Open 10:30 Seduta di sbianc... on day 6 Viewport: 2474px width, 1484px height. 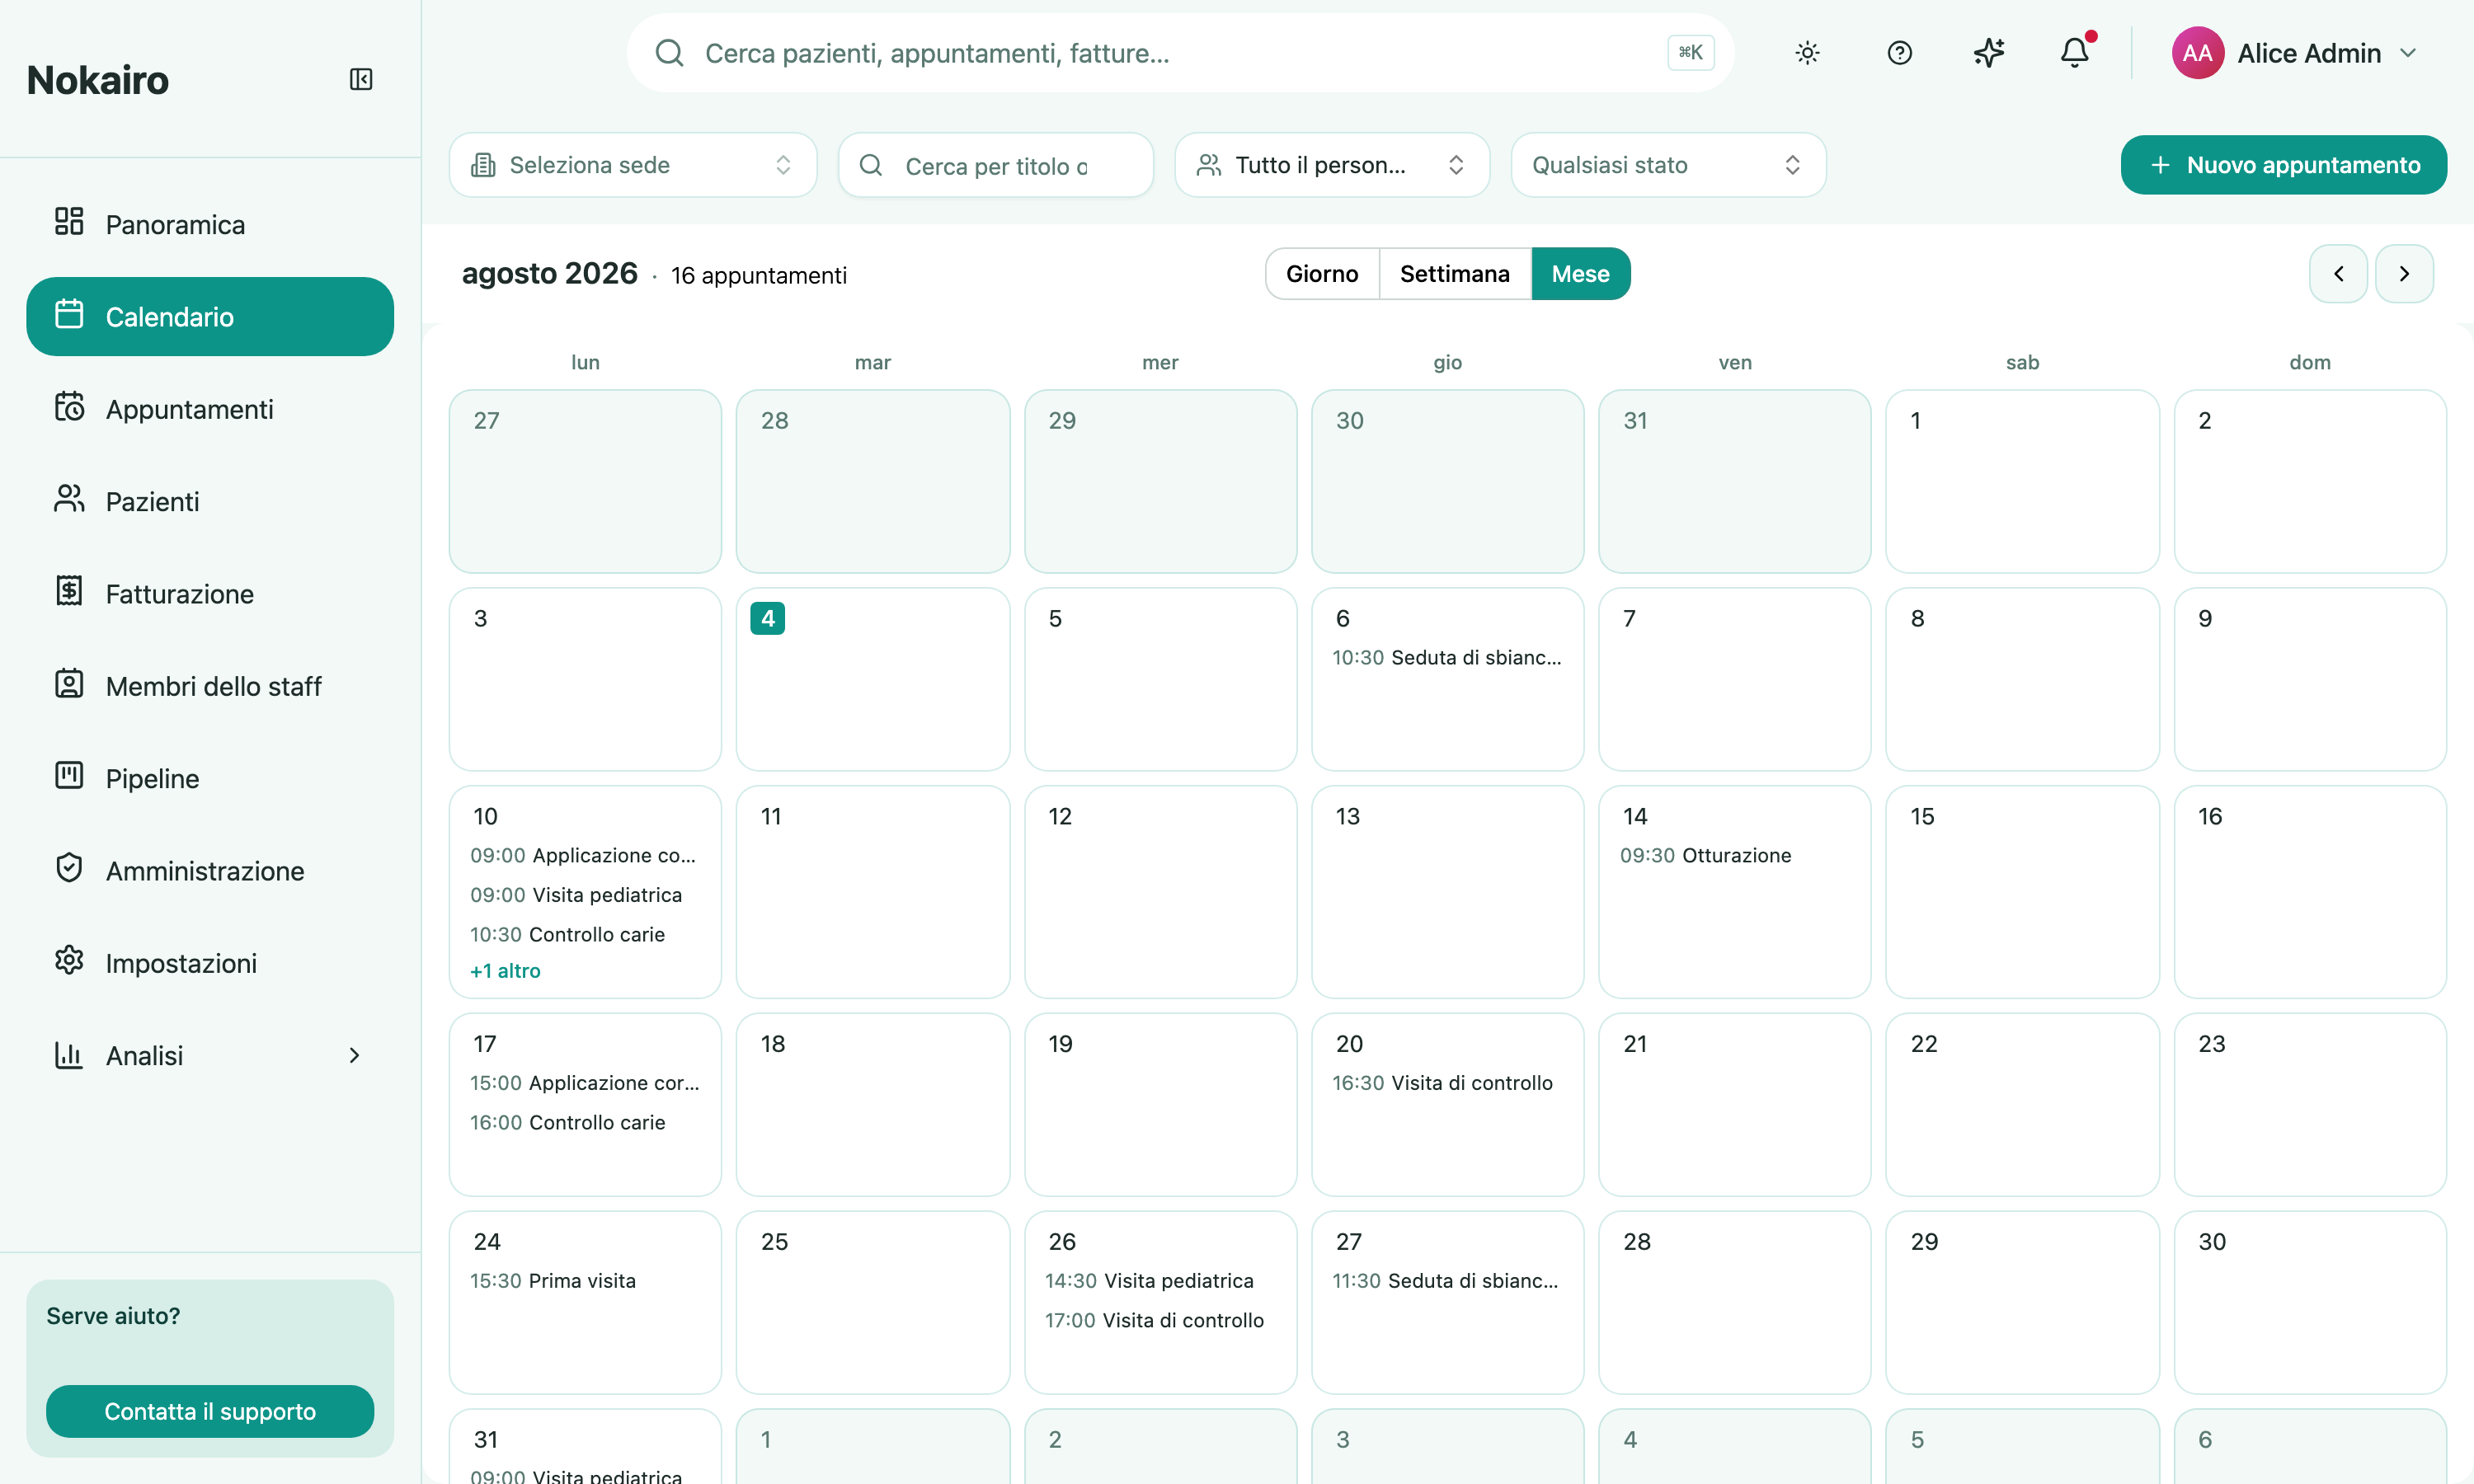1447,657
